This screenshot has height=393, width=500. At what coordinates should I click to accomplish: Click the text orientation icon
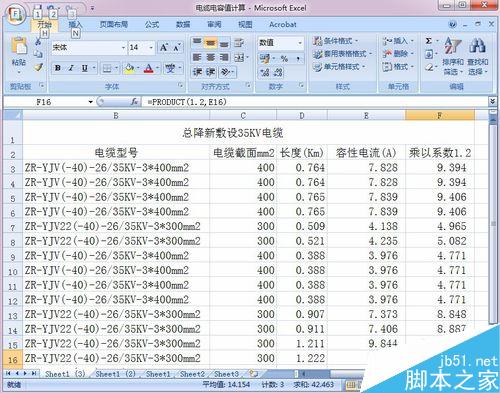[x=226, y=72]
